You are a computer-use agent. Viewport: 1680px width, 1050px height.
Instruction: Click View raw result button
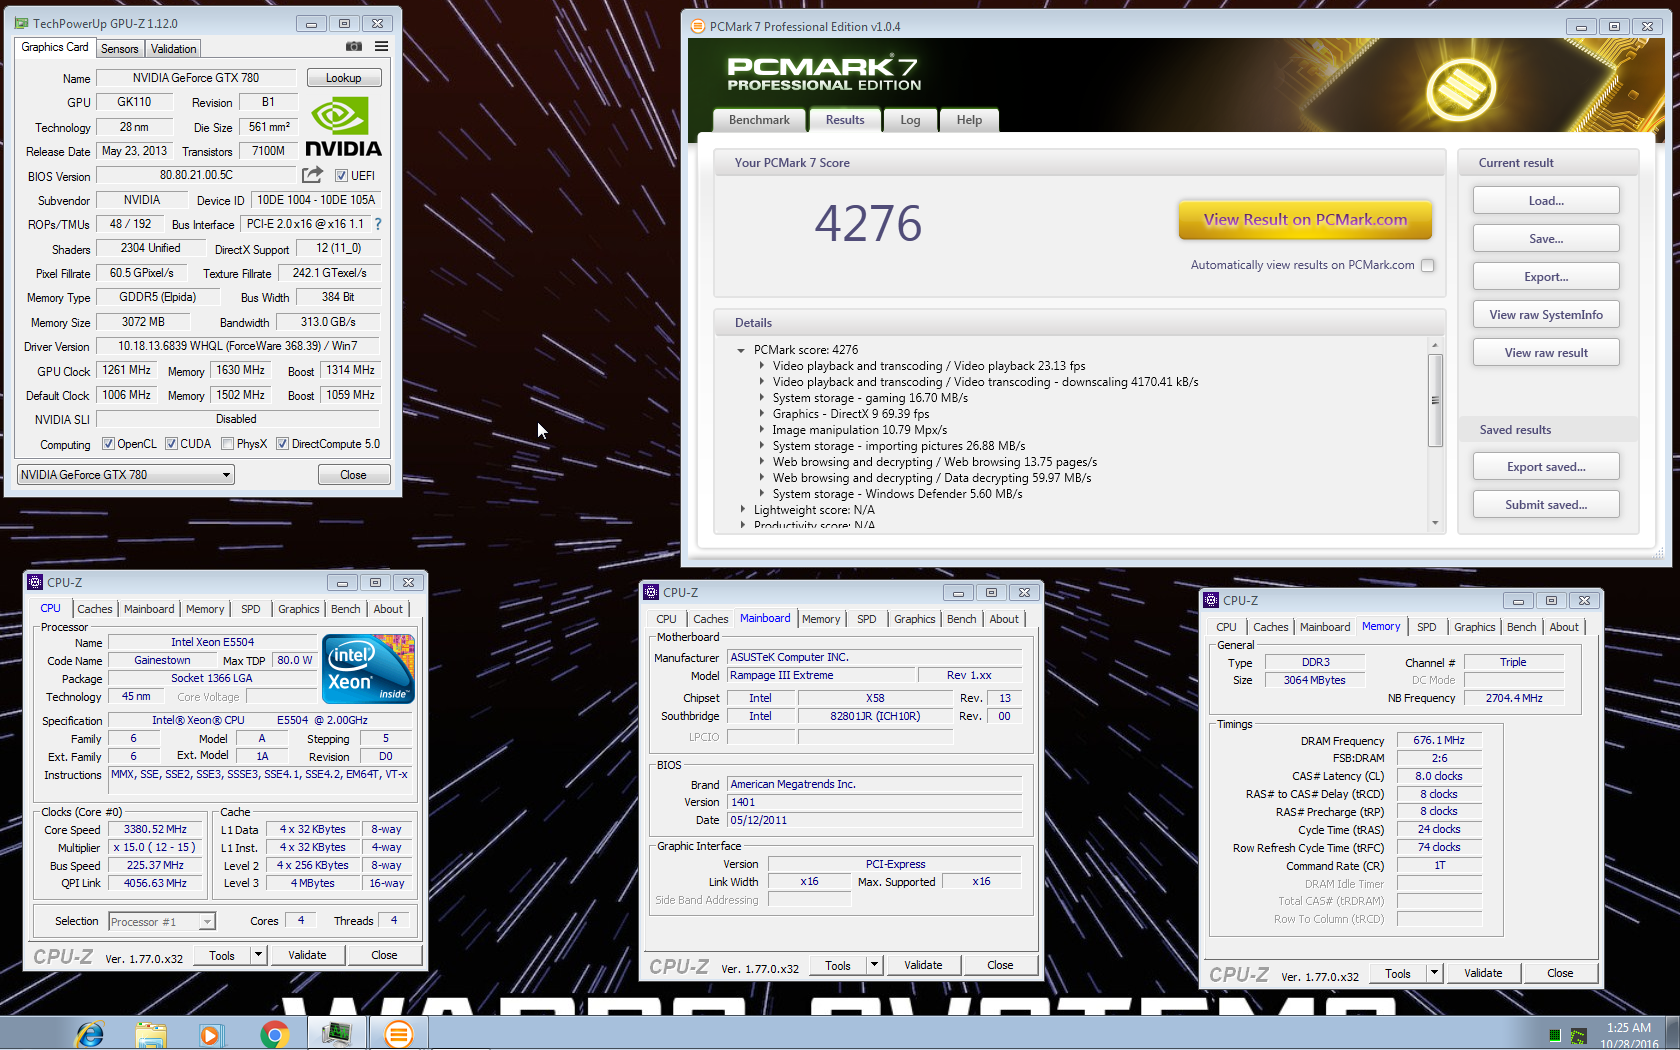[1546, 353]
